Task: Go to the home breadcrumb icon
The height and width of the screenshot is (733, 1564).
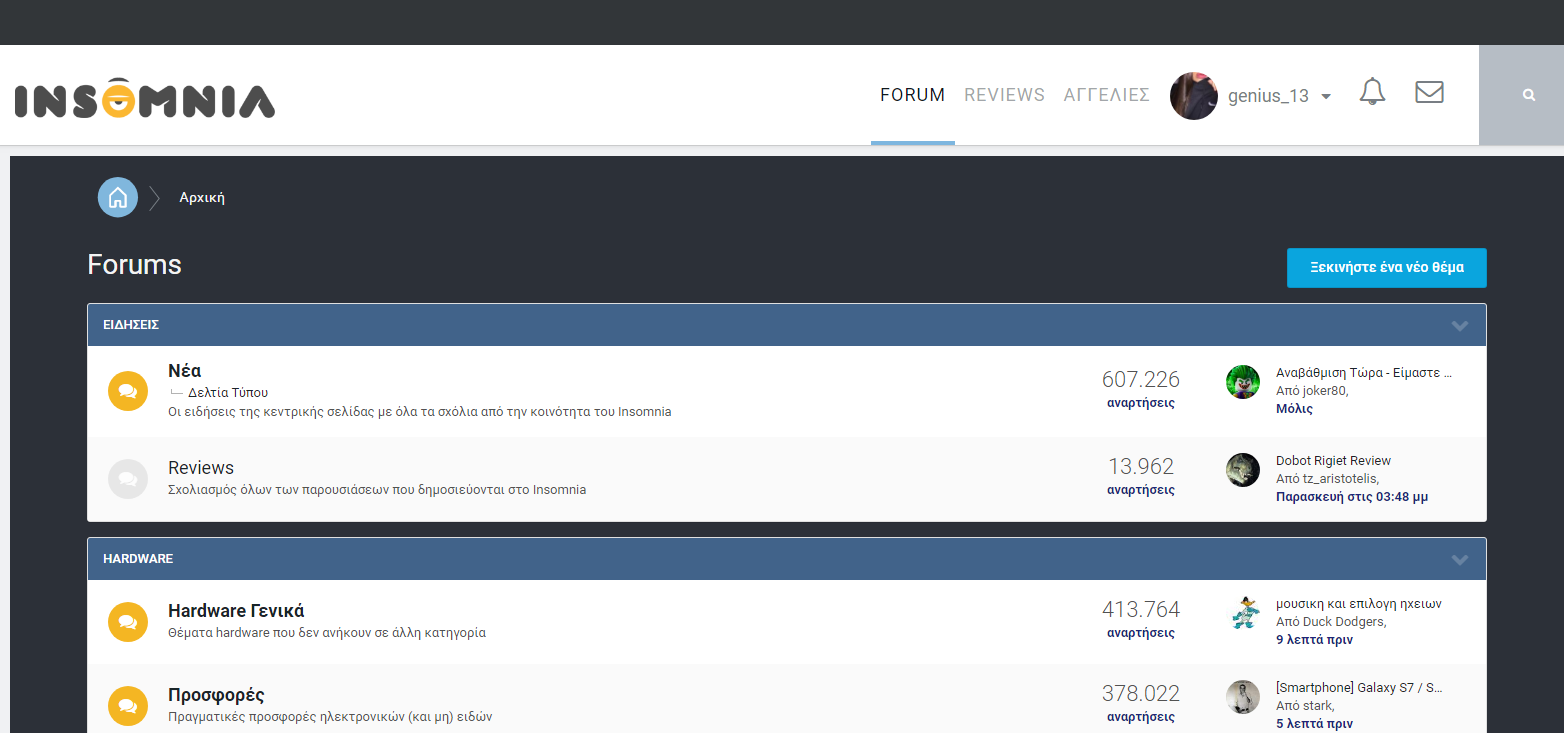Action: 118,197
